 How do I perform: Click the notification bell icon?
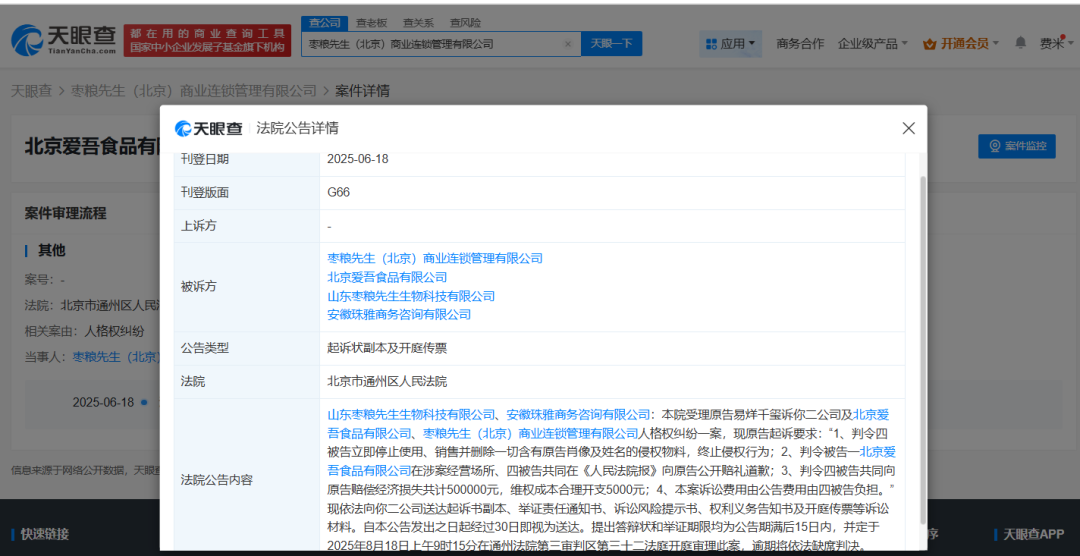coord(1020,43)
